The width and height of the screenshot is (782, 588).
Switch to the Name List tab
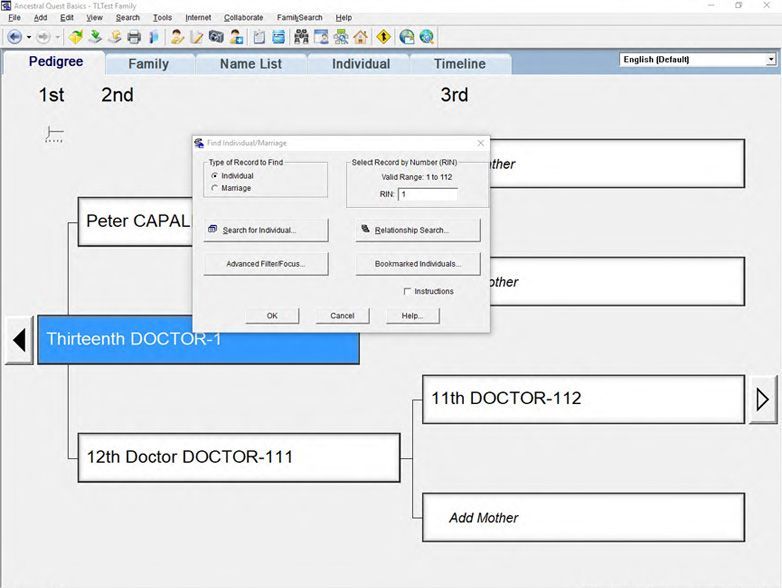(251, 64)
